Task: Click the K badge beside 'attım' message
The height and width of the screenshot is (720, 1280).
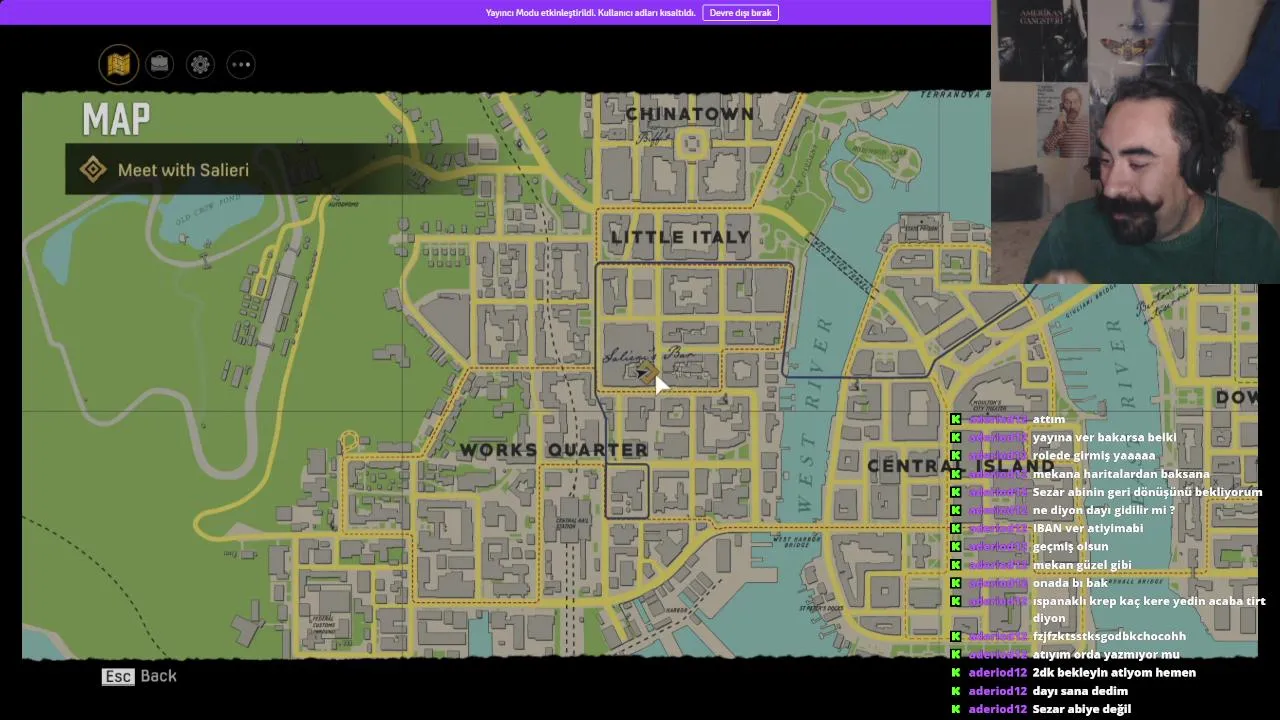Action: pyautogui.click(x=955, y=419)
